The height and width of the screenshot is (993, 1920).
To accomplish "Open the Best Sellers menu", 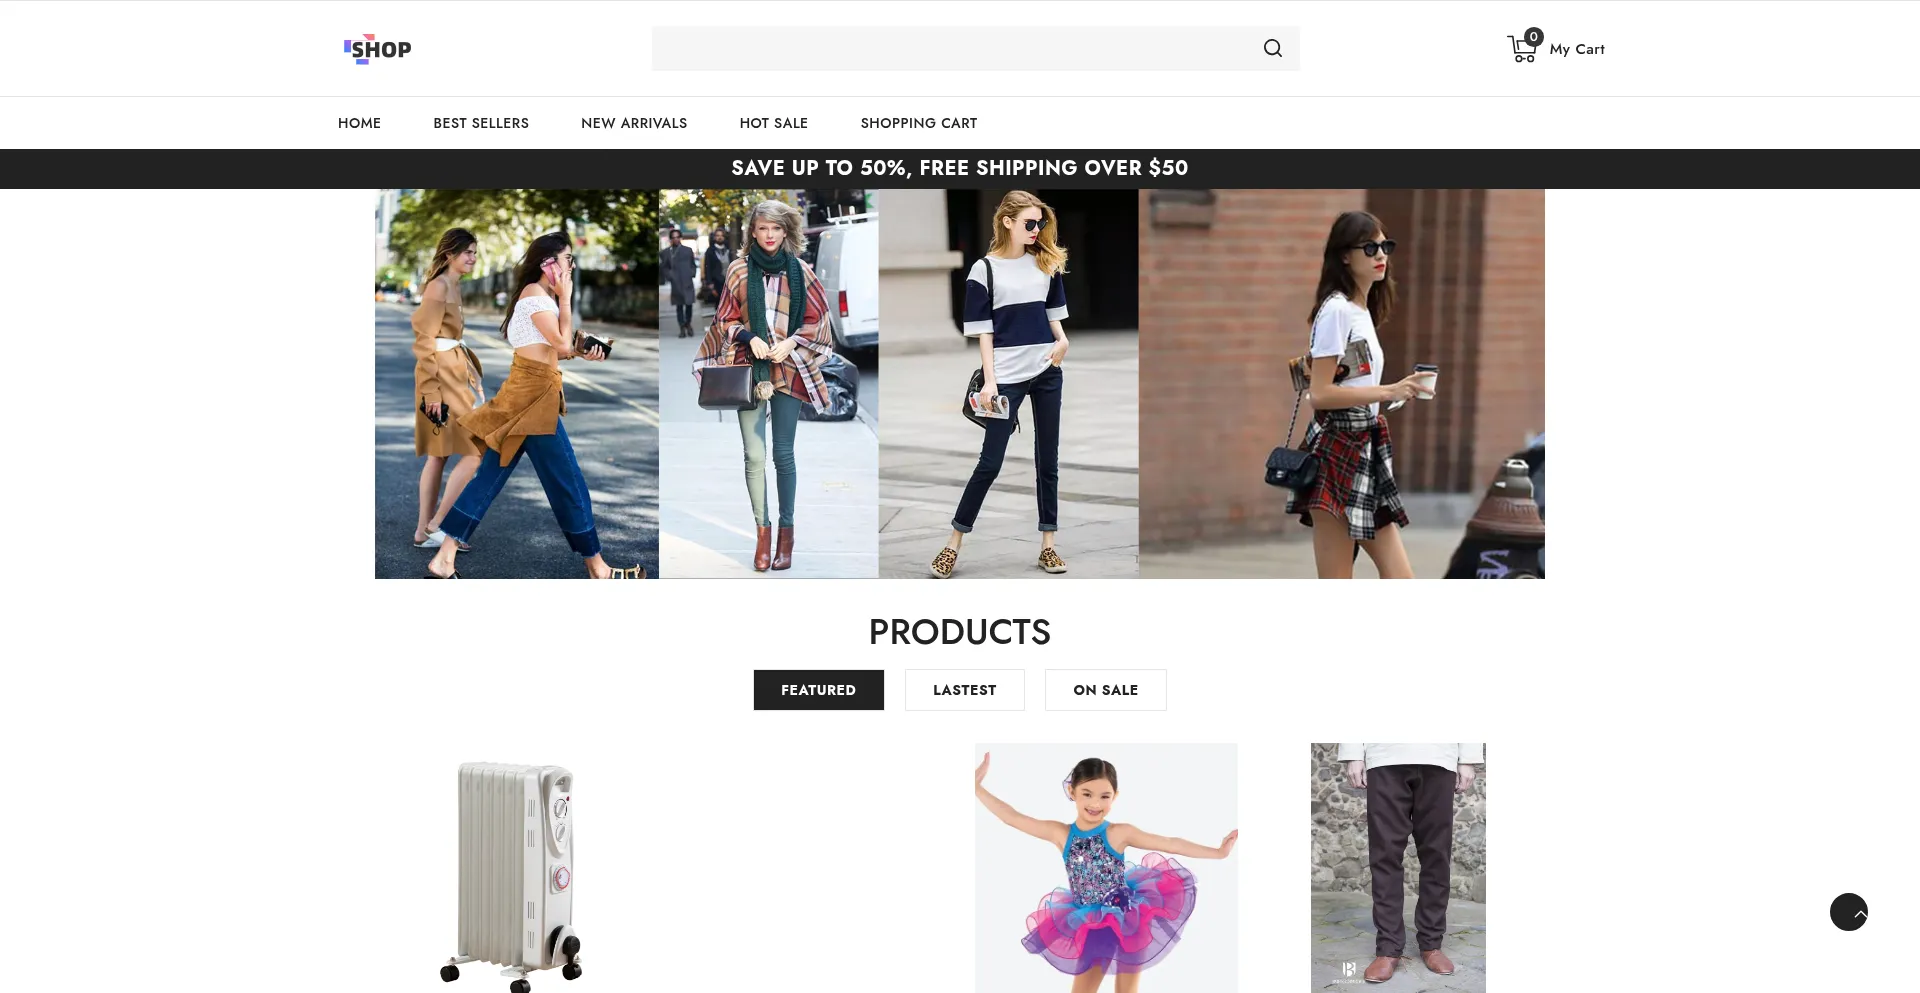I will [480, 123].
